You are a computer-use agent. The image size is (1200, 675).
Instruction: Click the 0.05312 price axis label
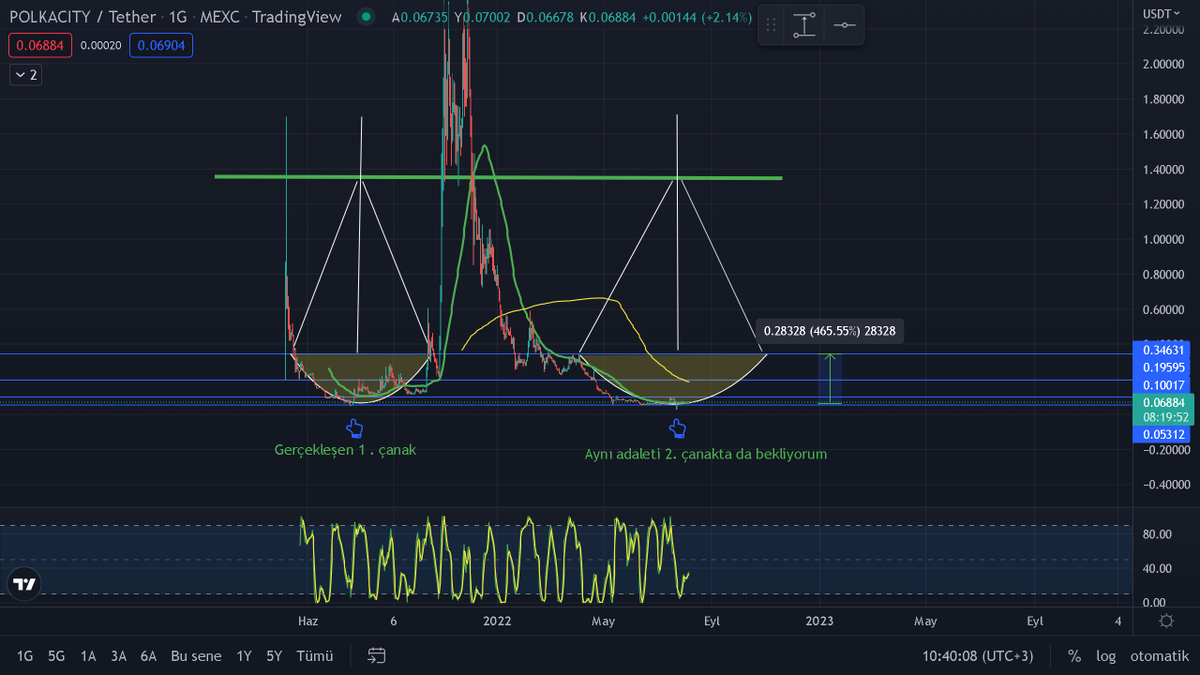[x=1164, y=434]
